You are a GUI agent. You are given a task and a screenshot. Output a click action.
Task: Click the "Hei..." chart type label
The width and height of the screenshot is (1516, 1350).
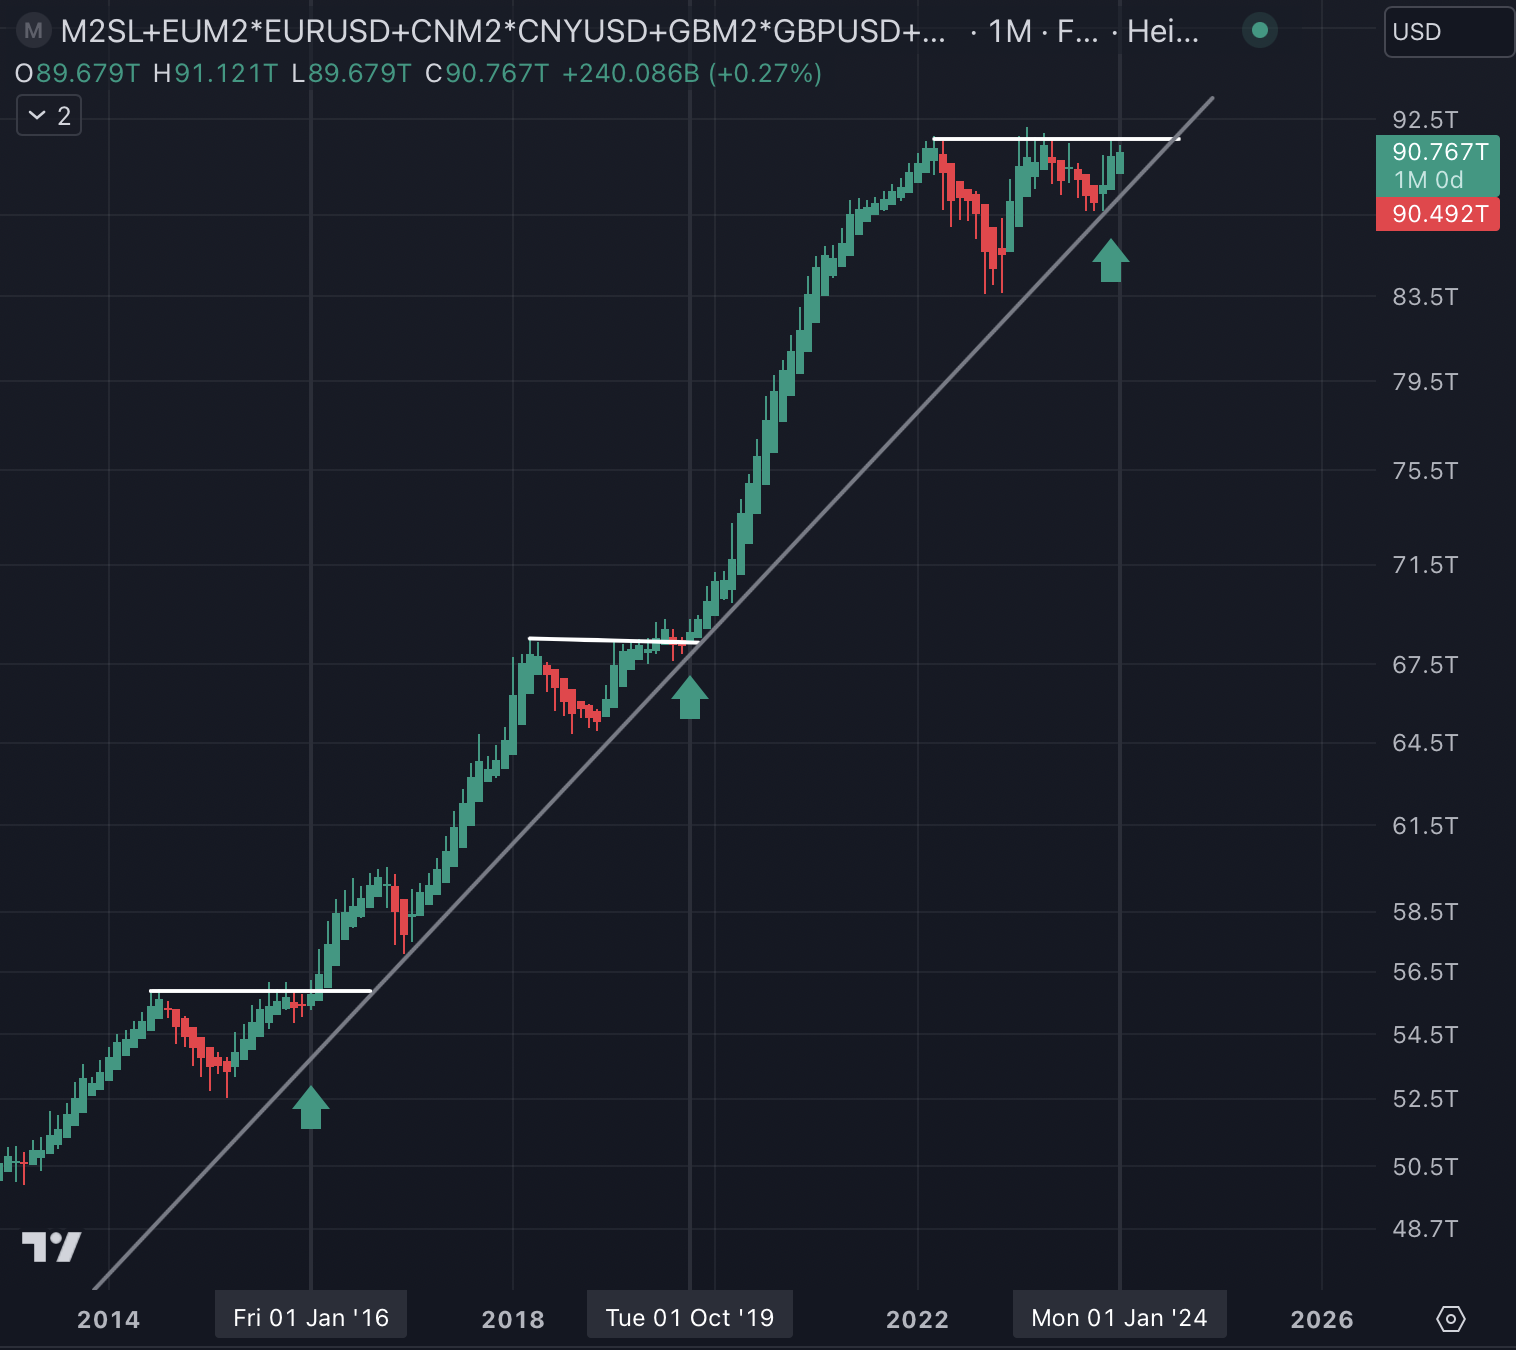coord(1162,32)
